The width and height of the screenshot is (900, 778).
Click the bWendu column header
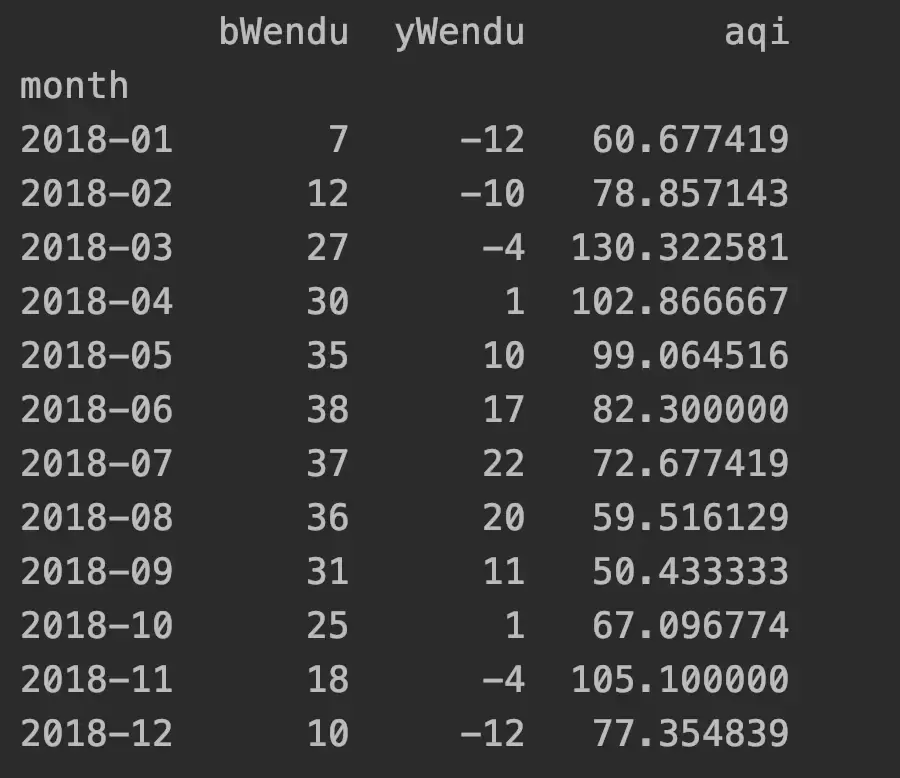click(283, 32)
